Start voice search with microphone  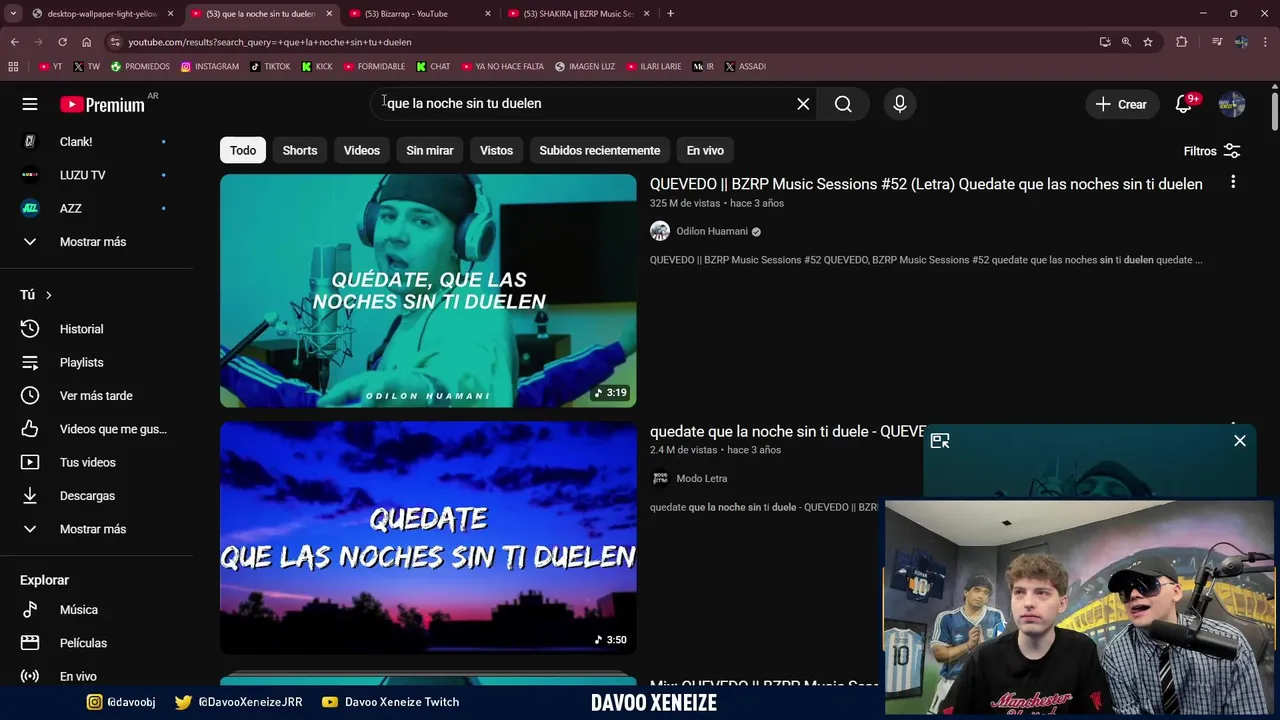pyautogui.click(x=900, y=104)
